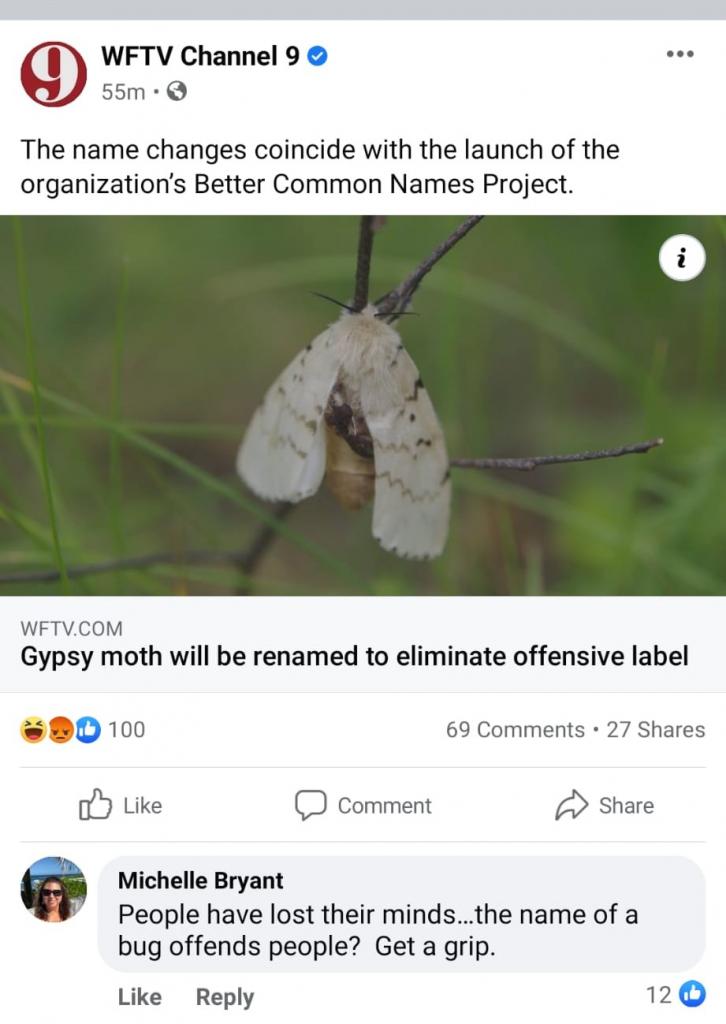Share the gypsy moth post
The image size is (726, 1024).
pyautogui.click(x=604, y=805)
